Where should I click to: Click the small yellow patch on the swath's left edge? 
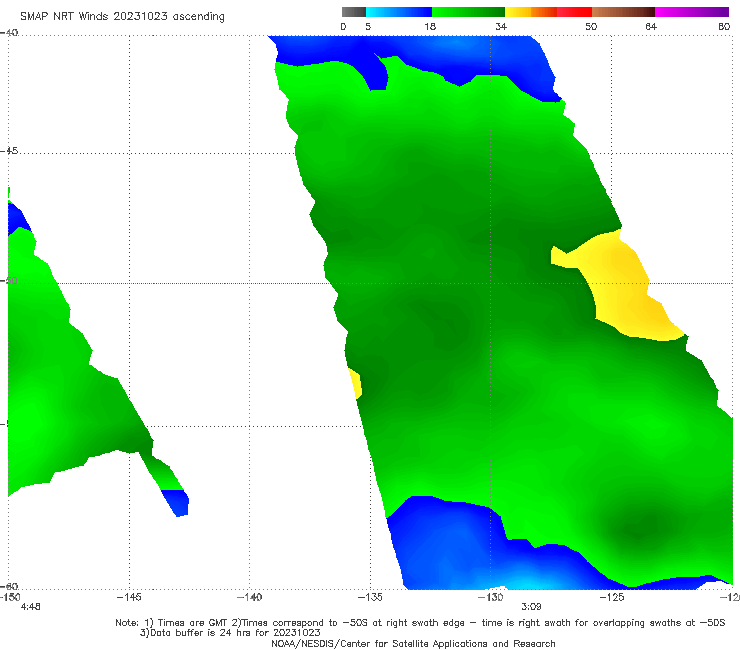[355, 383]
